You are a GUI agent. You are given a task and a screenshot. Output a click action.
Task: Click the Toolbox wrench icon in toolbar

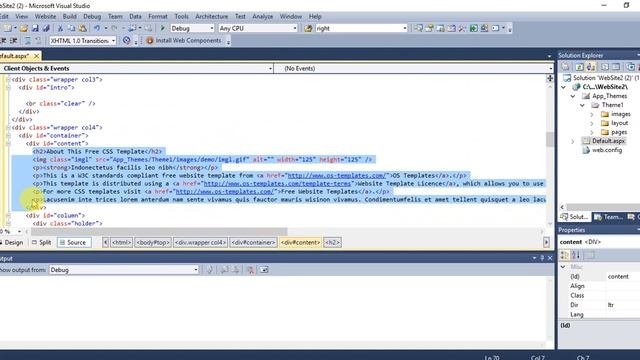click(462, 28)
